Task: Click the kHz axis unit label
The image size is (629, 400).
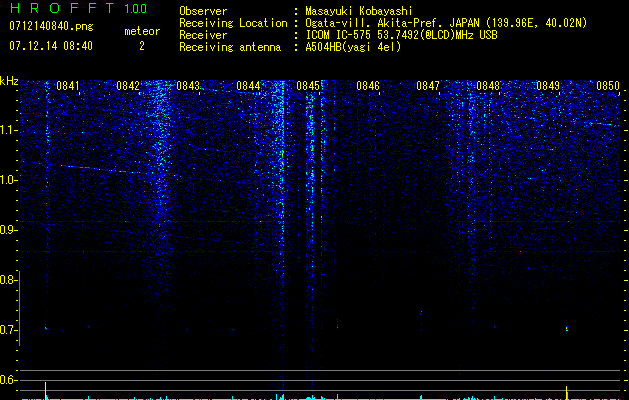Action: pyautogui.click(x=9, y=81)
